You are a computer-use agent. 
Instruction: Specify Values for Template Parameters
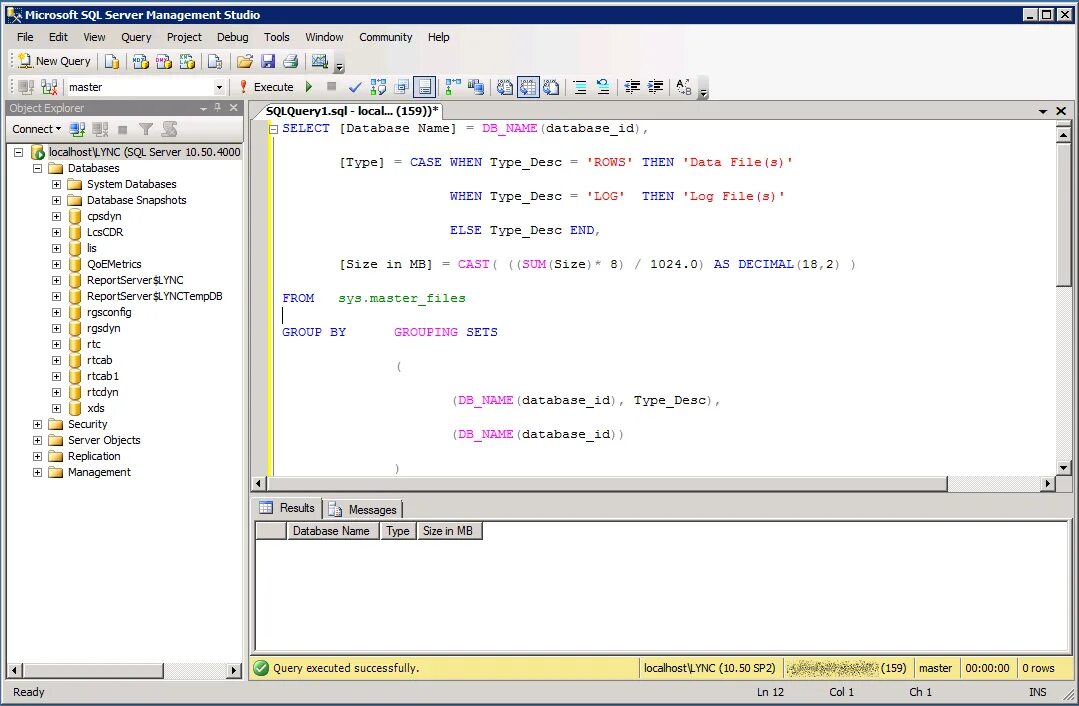point(683,87)
